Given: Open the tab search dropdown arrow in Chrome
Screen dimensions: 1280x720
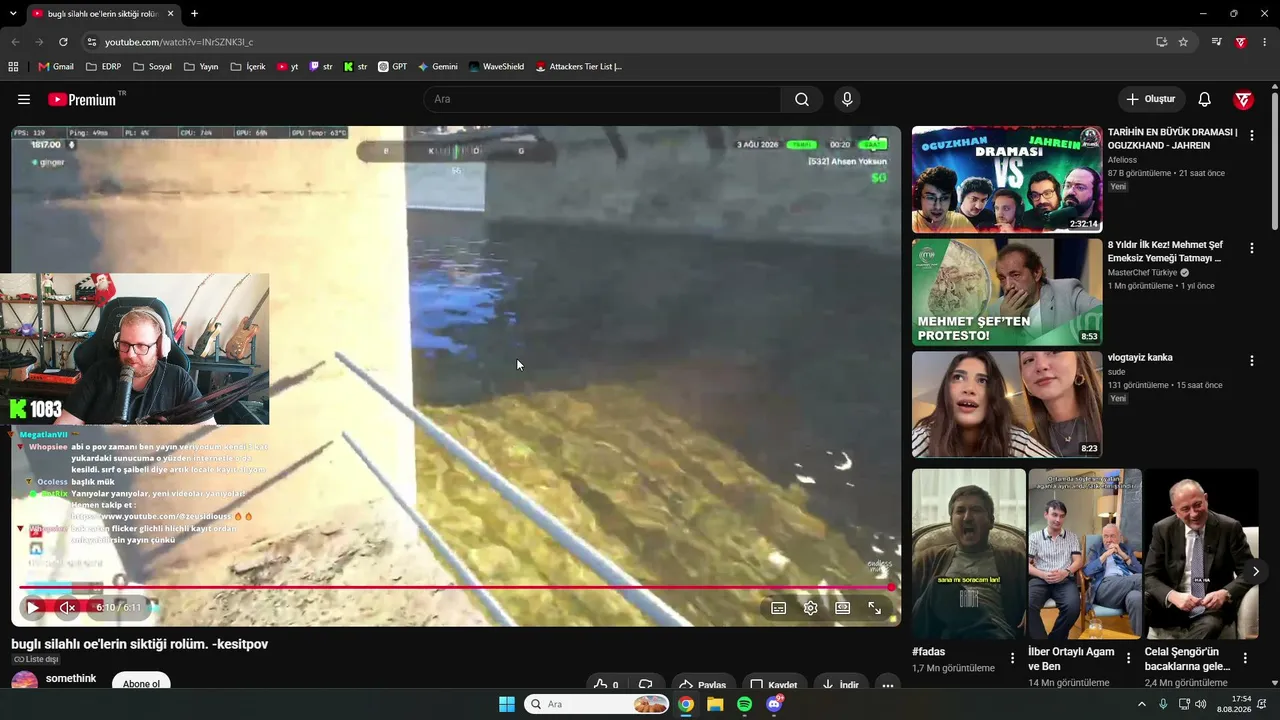Looking at the screenshot, I should (x=13, y=14).
